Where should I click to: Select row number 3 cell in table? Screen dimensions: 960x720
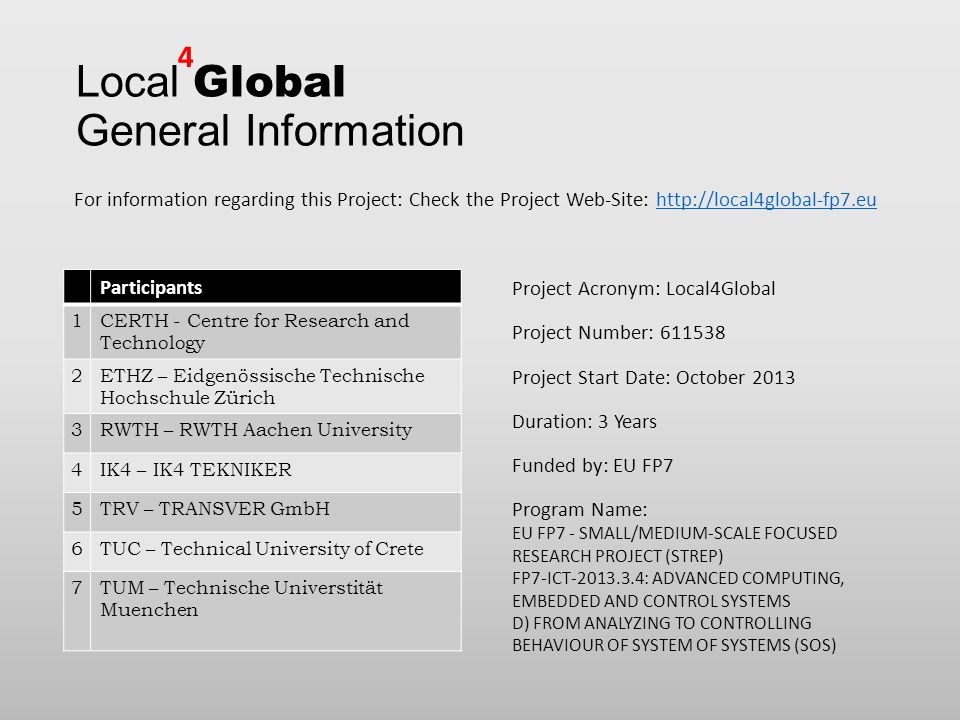pos(77,433)
